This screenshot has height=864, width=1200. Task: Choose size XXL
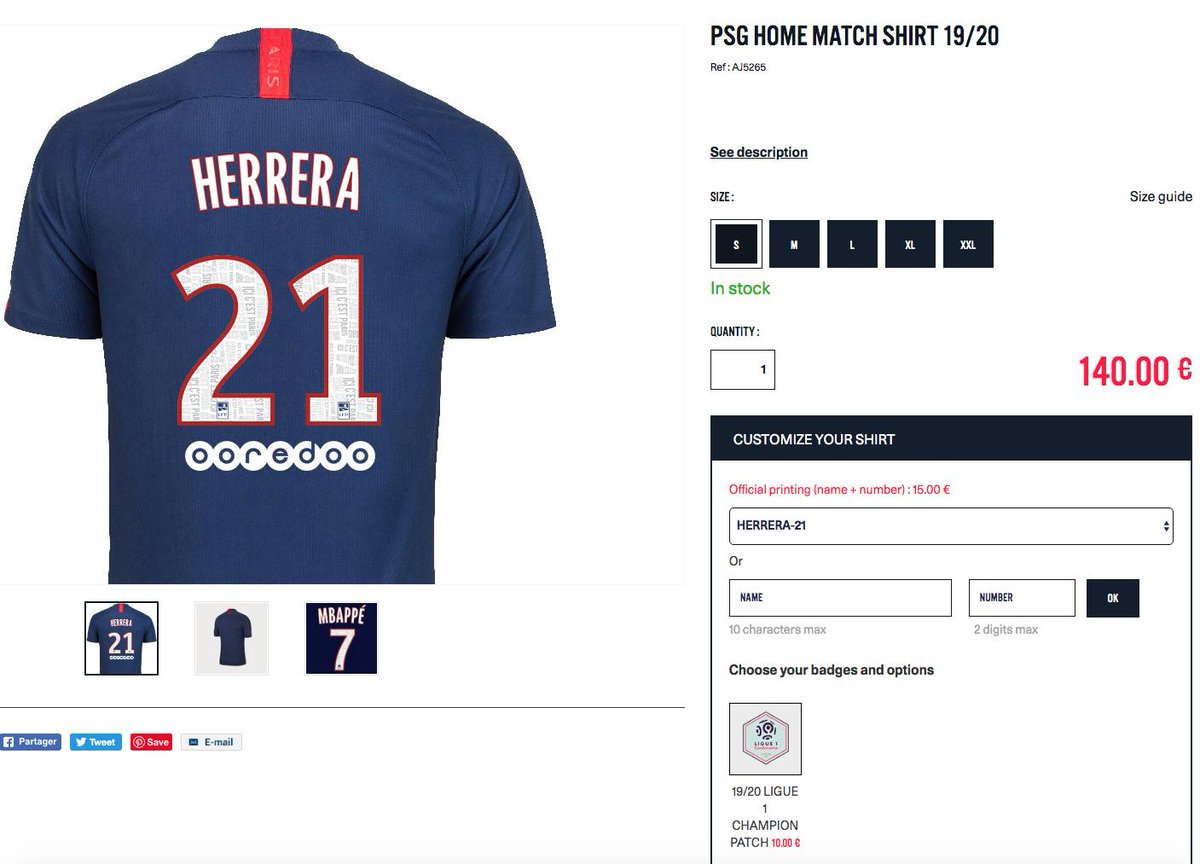click(968, 244)
